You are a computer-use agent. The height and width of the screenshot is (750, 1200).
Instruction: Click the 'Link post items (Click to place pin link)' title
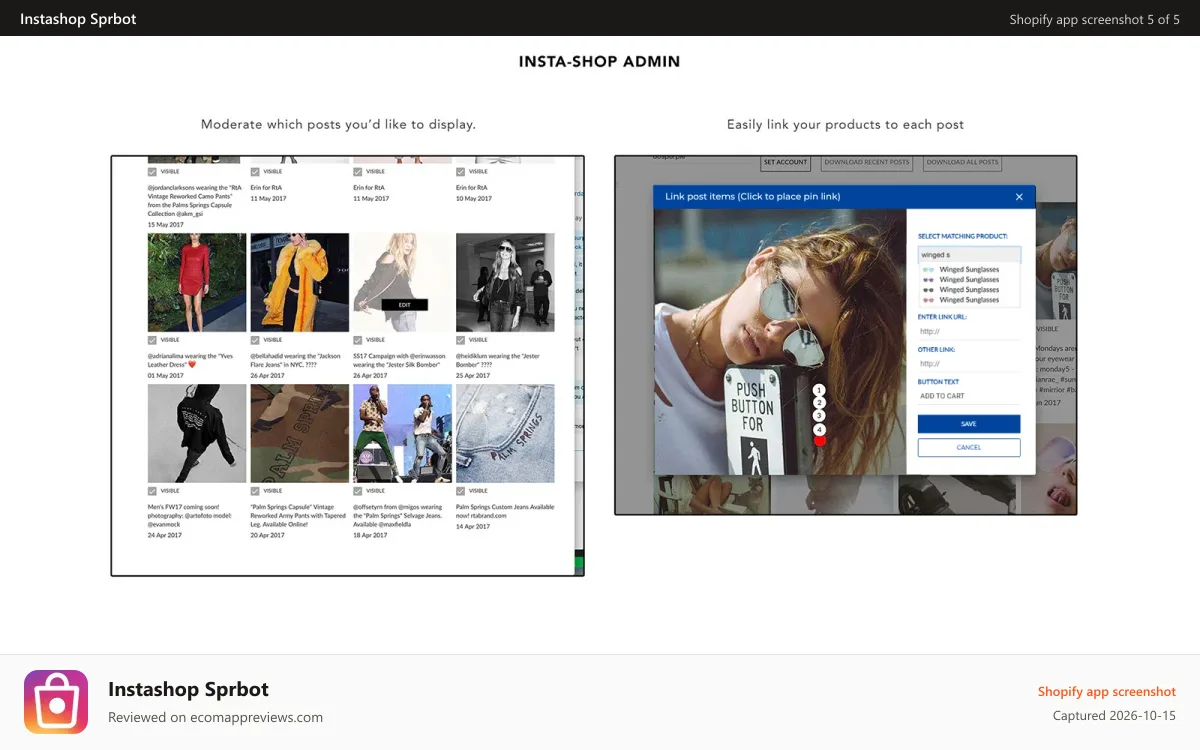[x=752, y=197]
